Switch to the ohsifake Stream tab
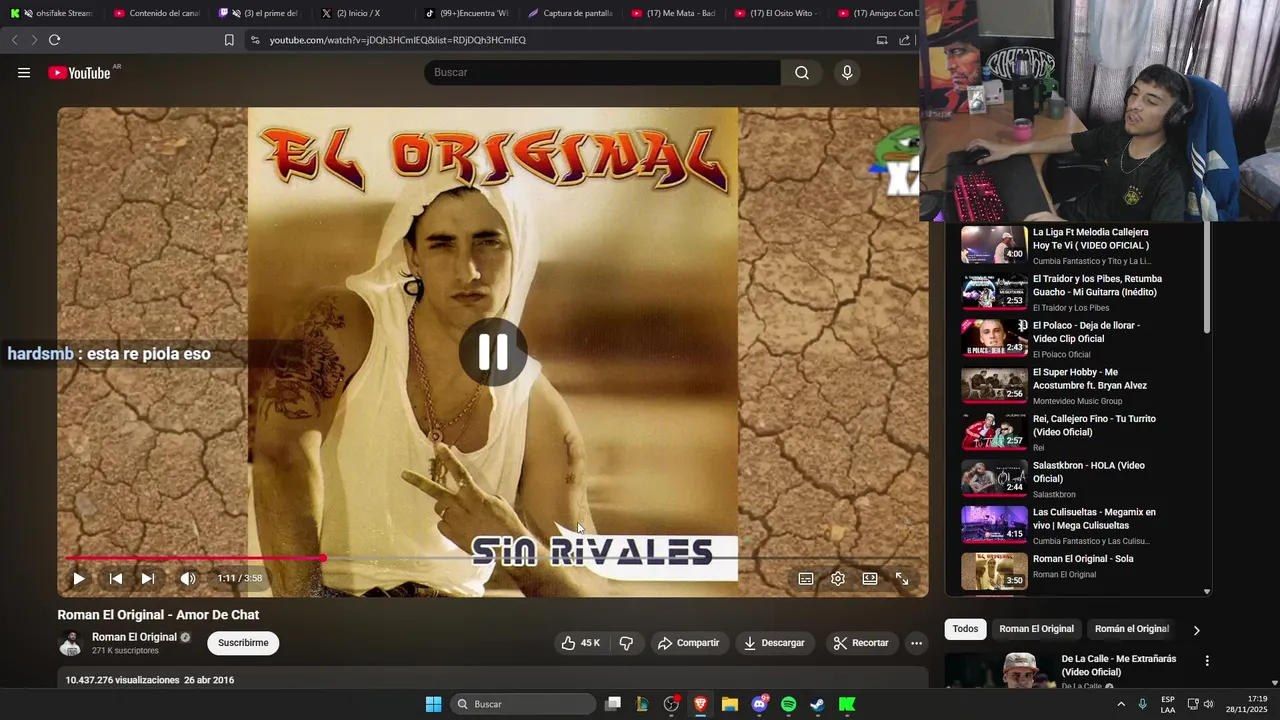The height and width of the screenshot is (720, 1280). (x=51, y=13)
